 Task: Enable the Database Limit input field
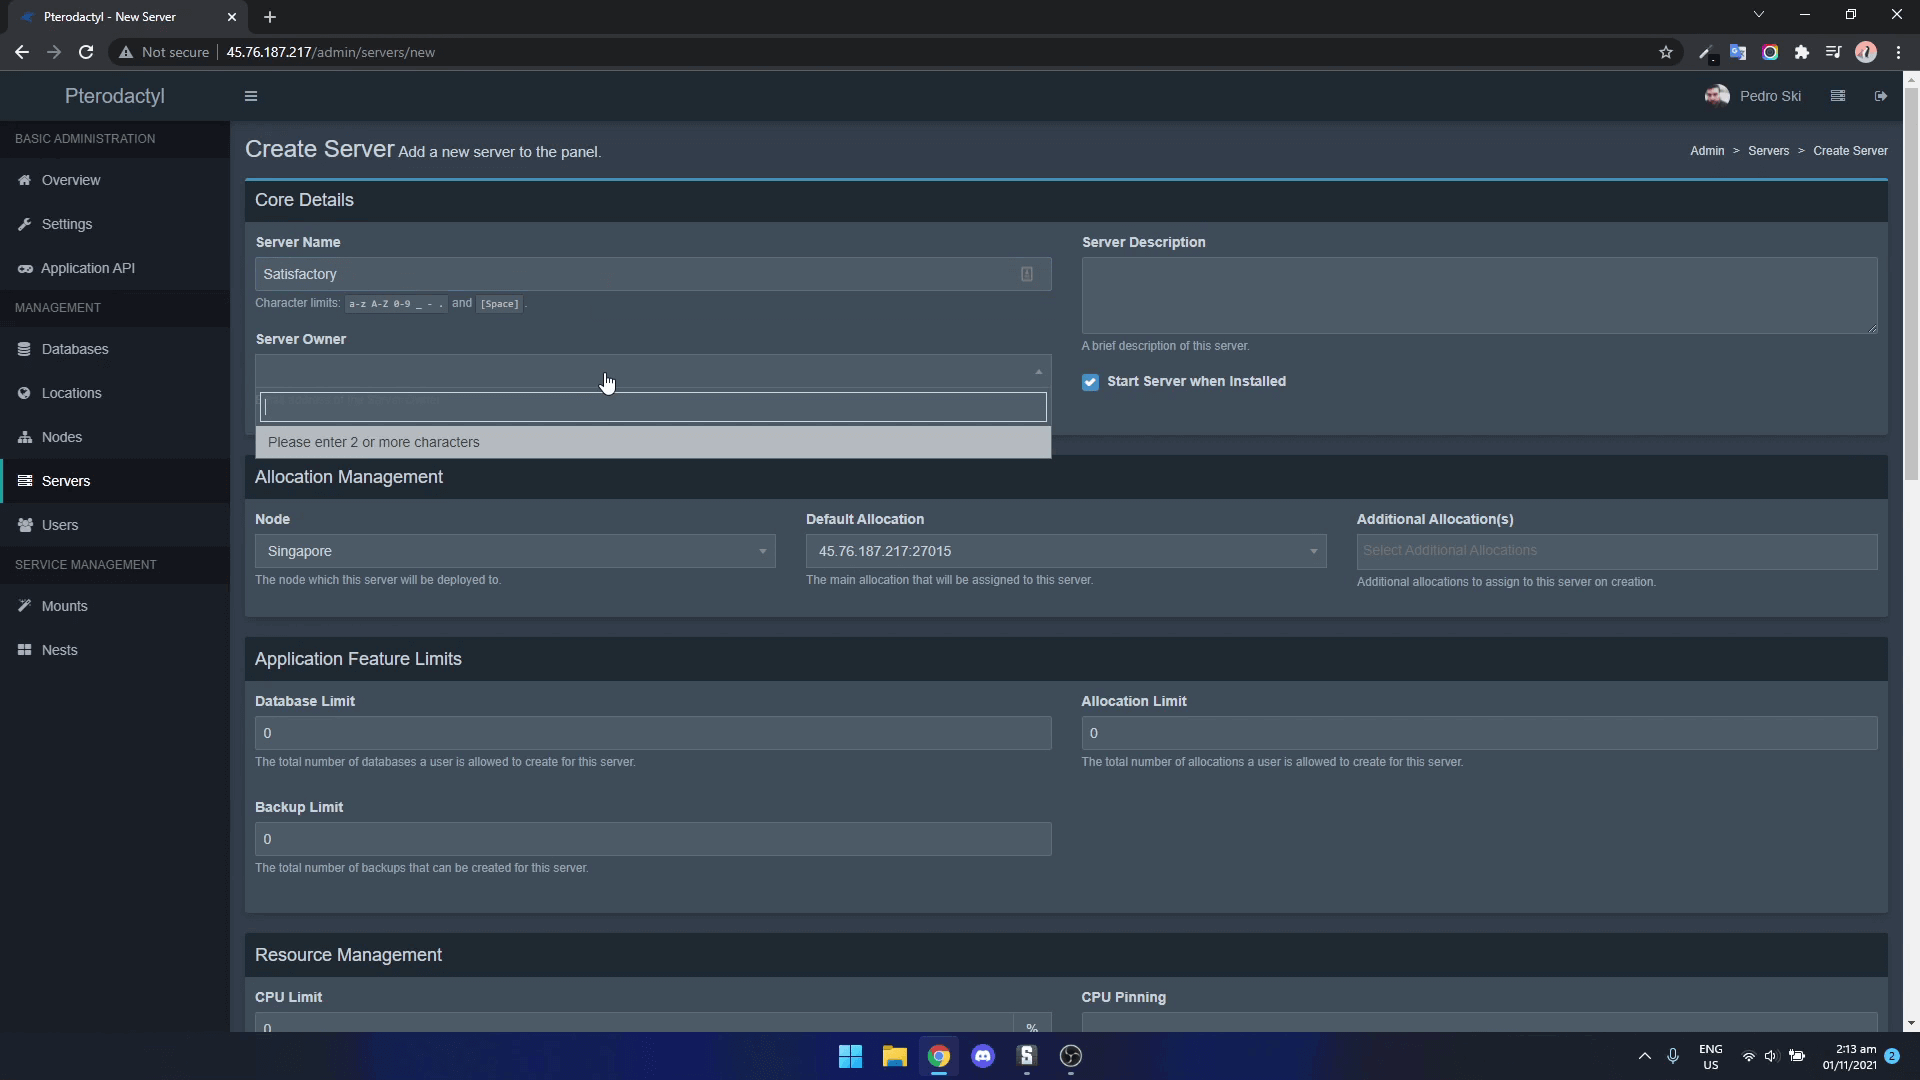pos(653,732)
